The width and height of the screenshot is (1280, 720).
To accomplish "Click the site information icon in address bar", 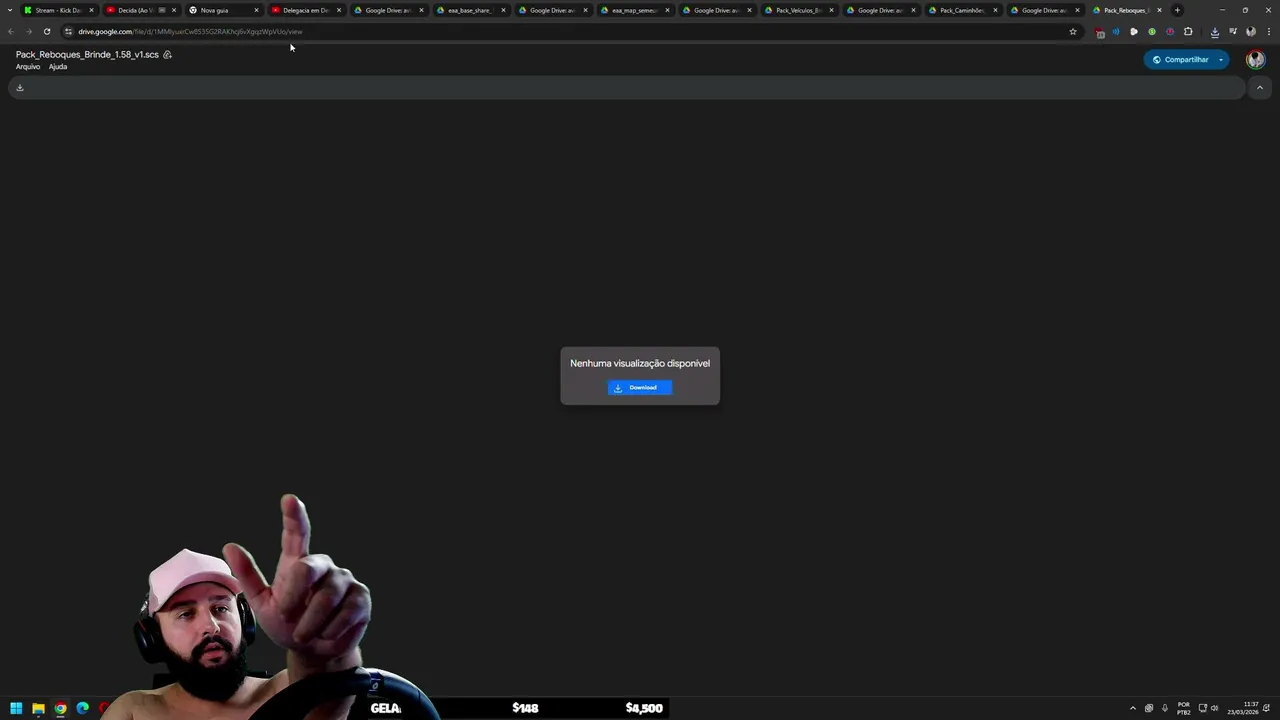I will (68, 32).
